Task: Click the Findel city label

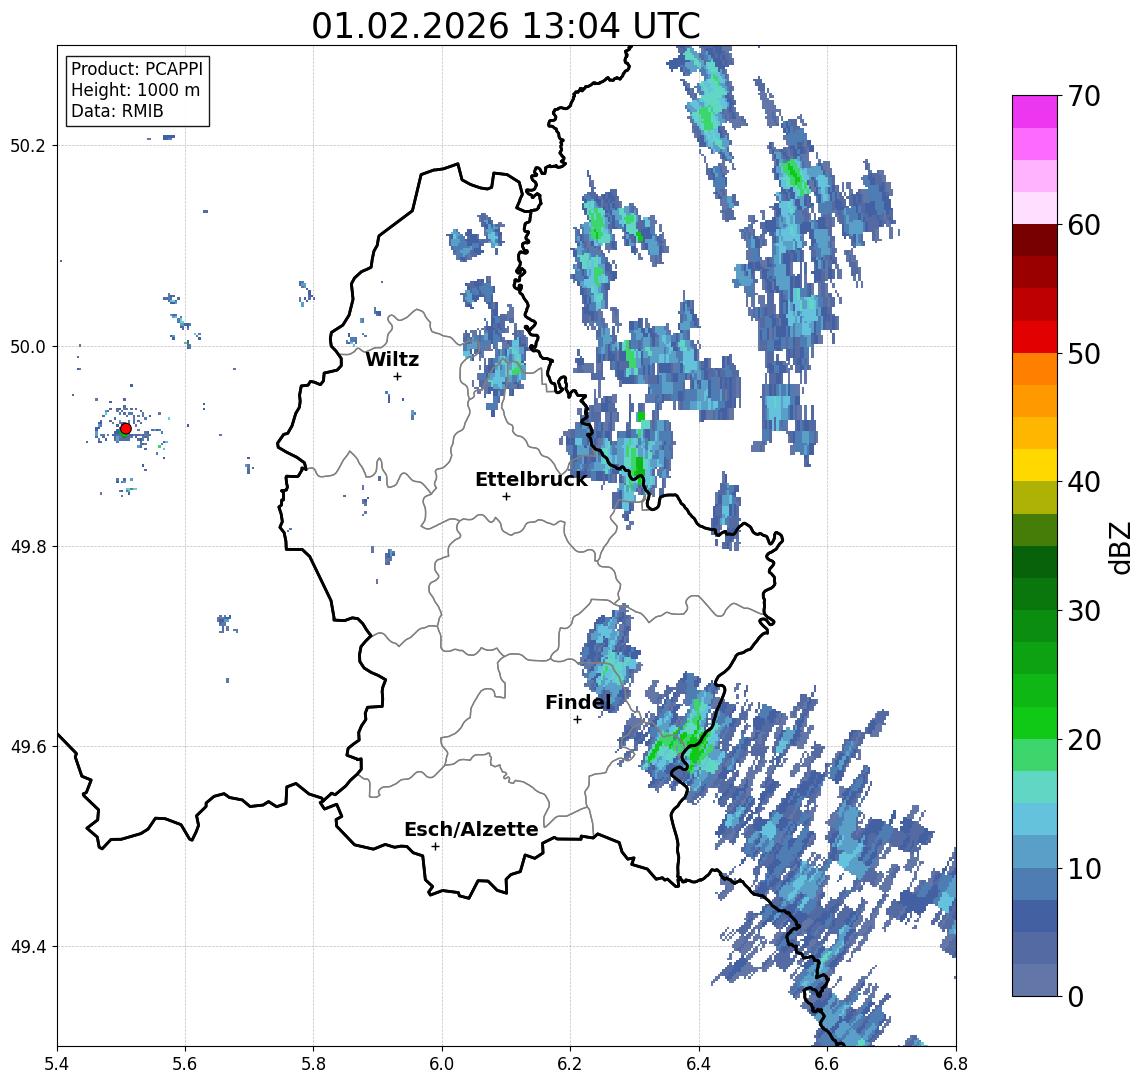Action: tap(578, 702)
